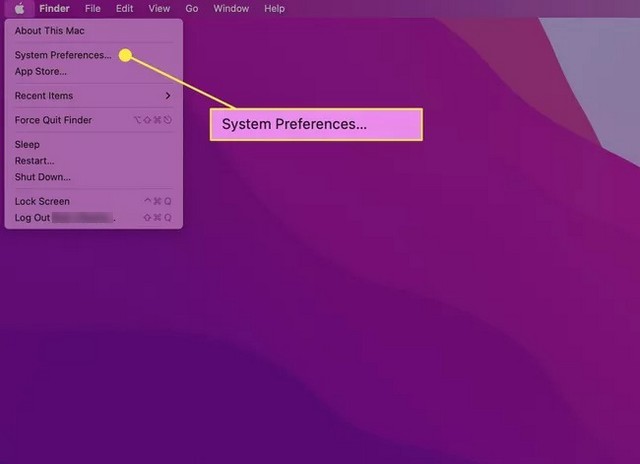Expand the Recent Items submenu arrow
Viewport: 640px width, 464px height.
pyautogui.click(x=167, y=96)
